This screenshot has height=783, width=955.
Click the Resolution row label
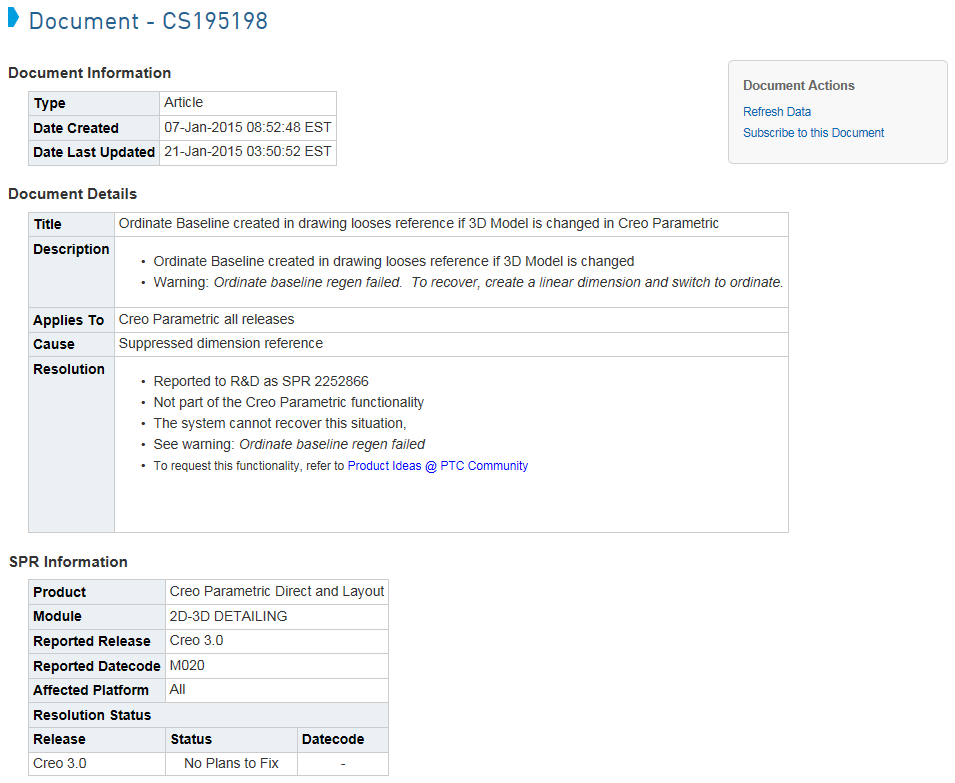pos(69,370)
